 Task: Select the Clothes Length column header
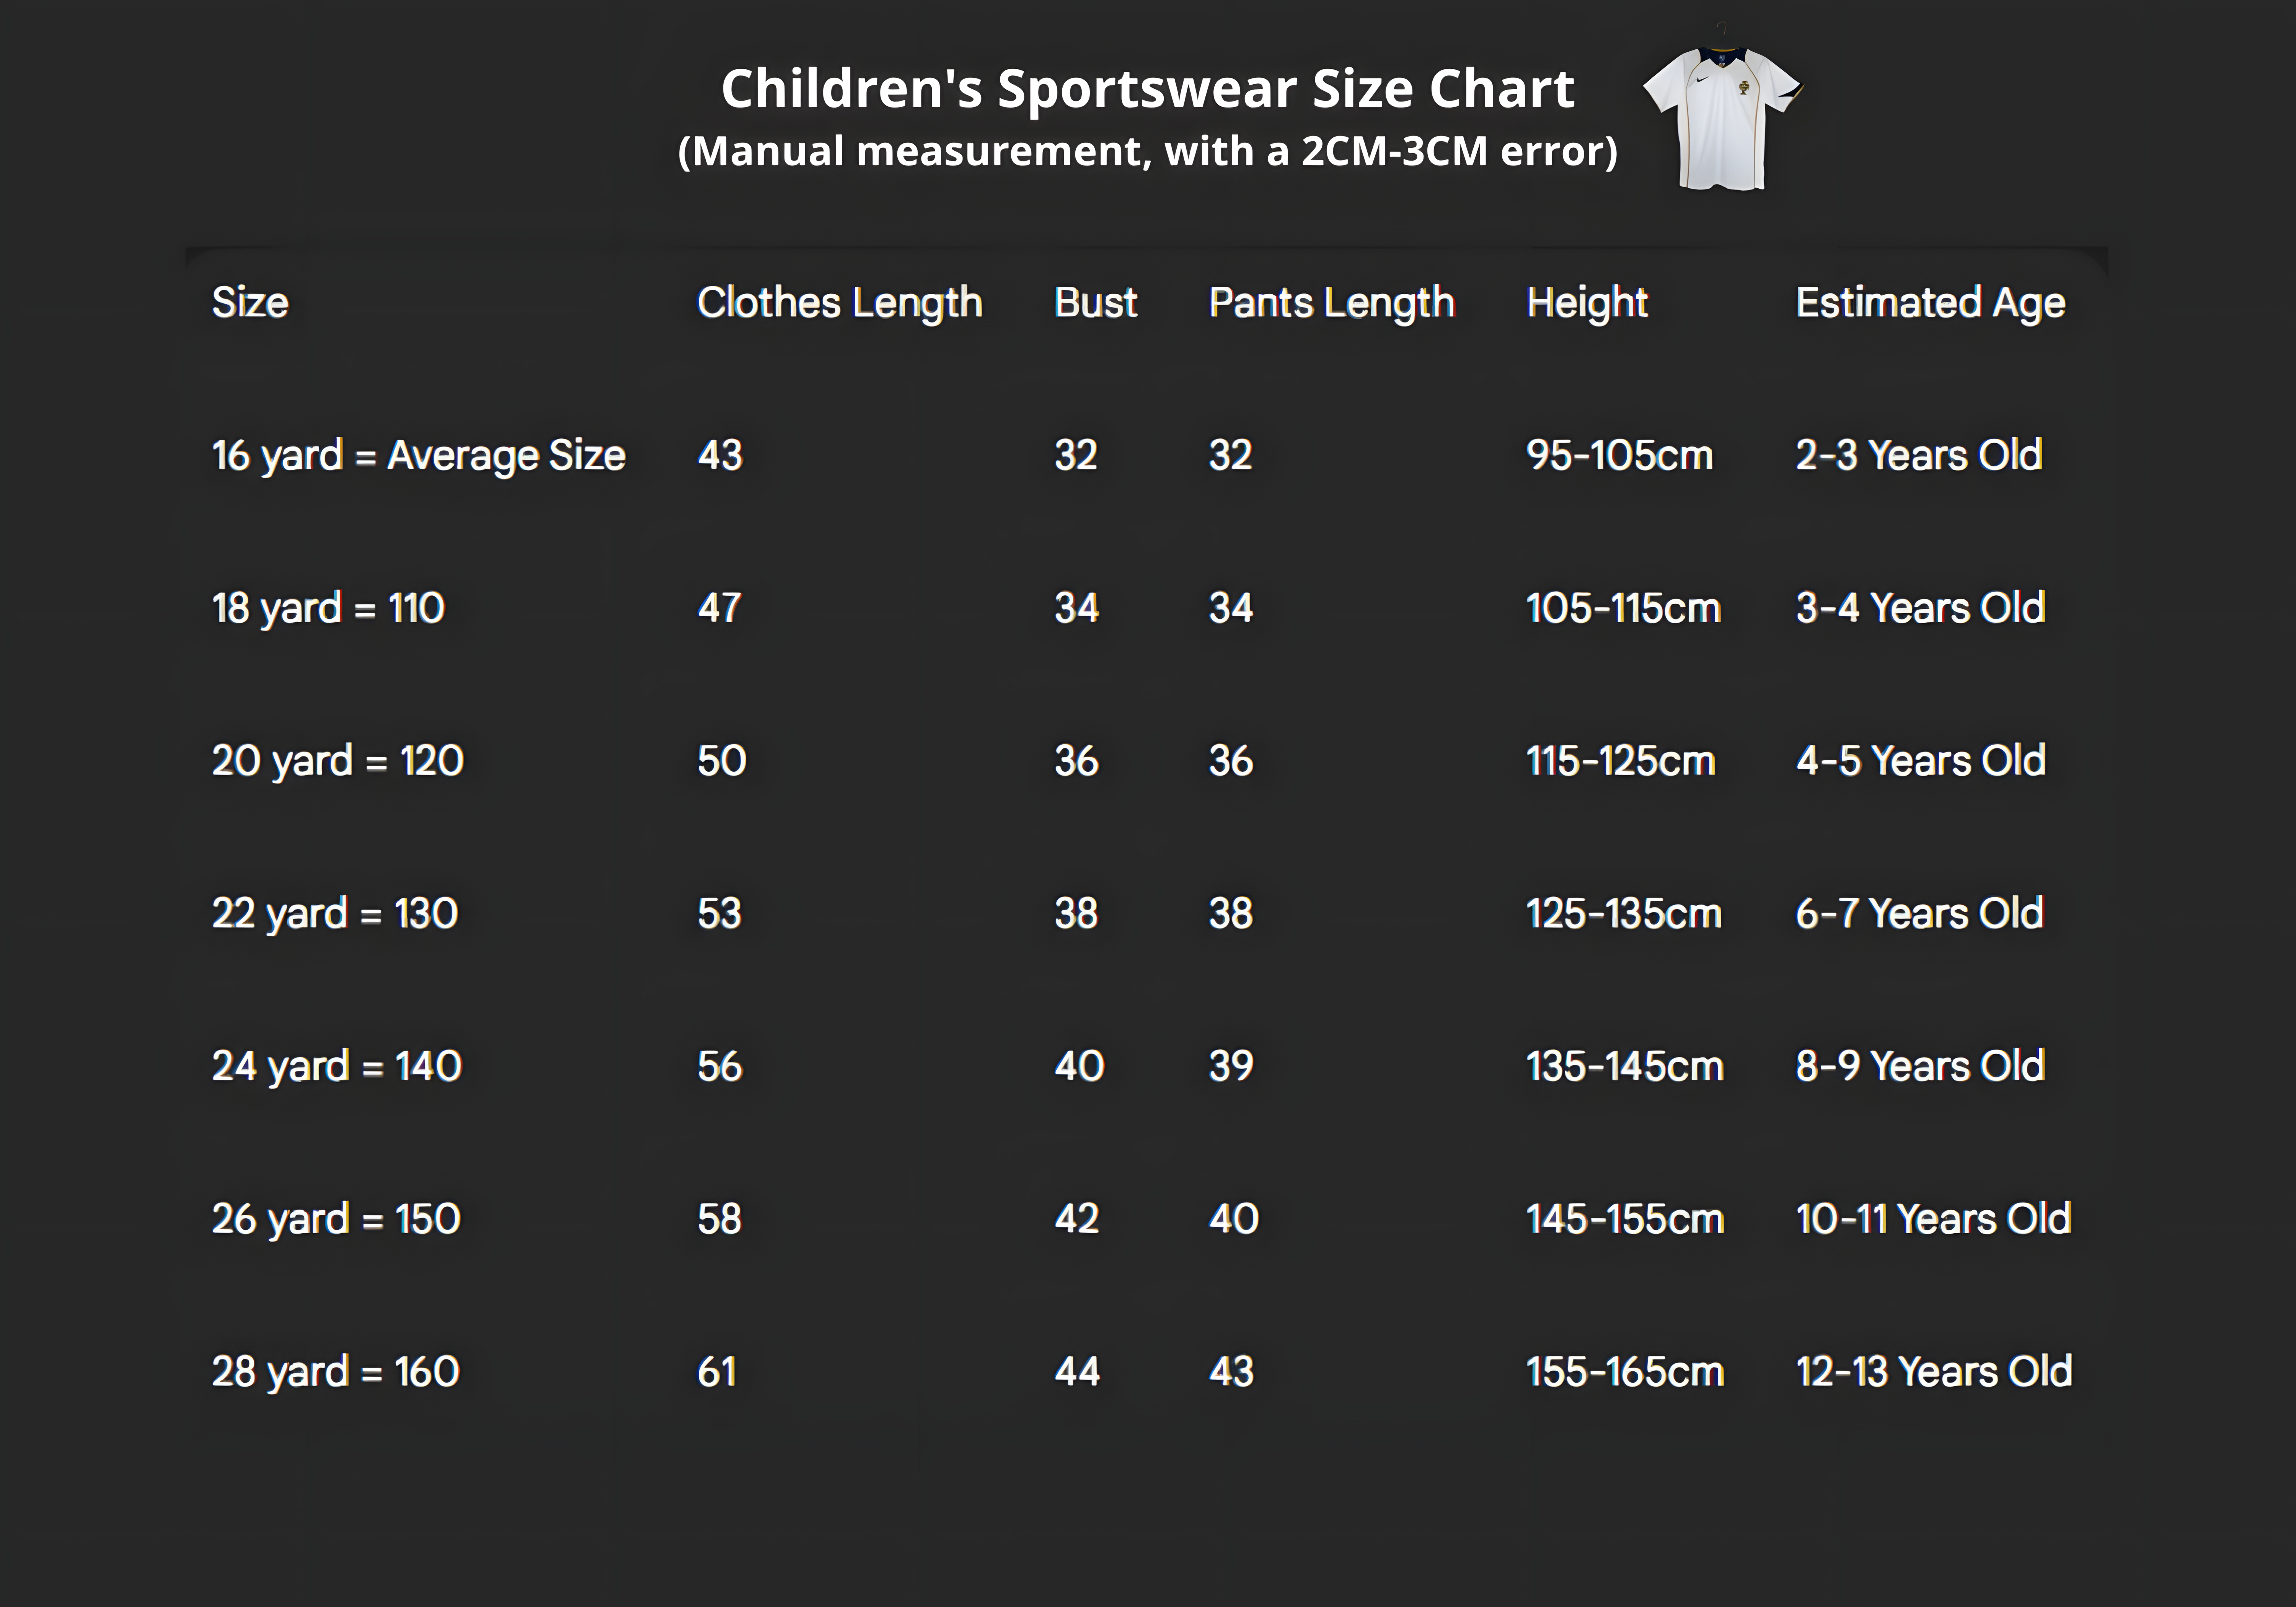[839, 302]
